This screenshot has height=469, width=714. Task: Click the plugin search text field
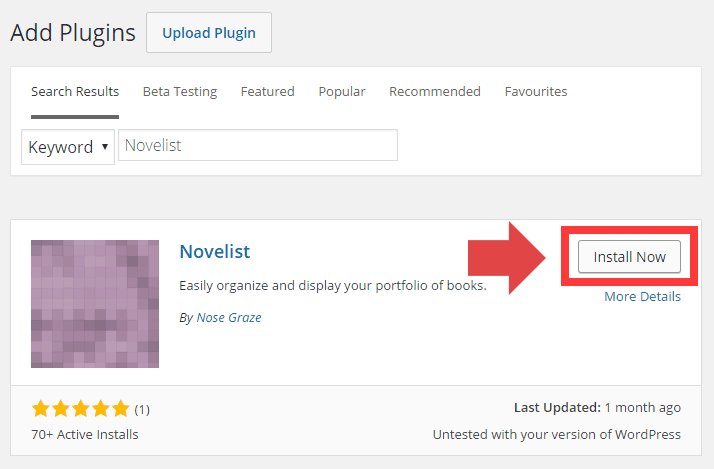coord(258,146)
